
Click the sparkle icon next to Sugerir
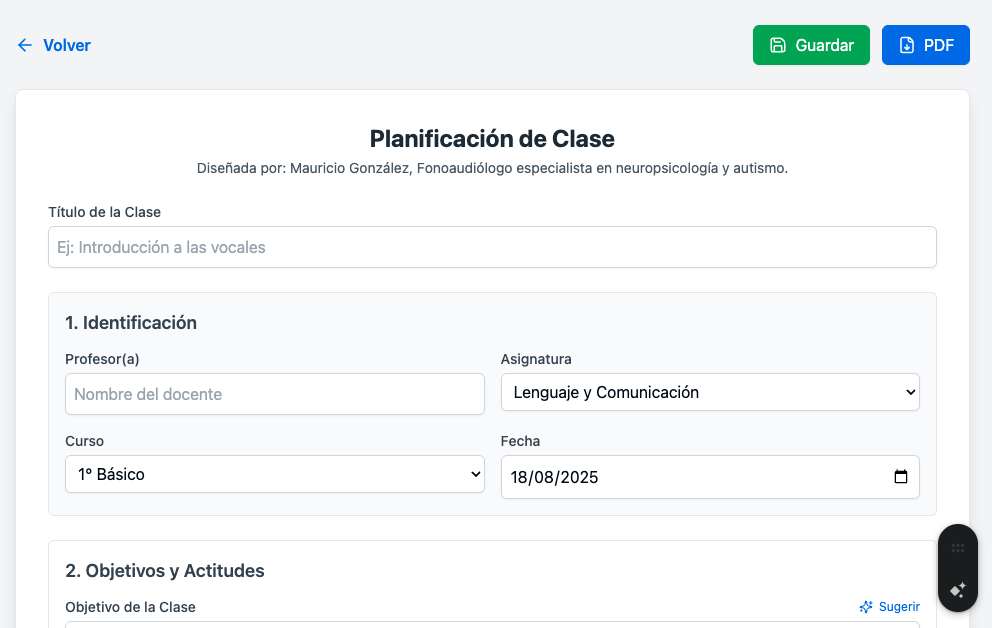pos(866,607)
